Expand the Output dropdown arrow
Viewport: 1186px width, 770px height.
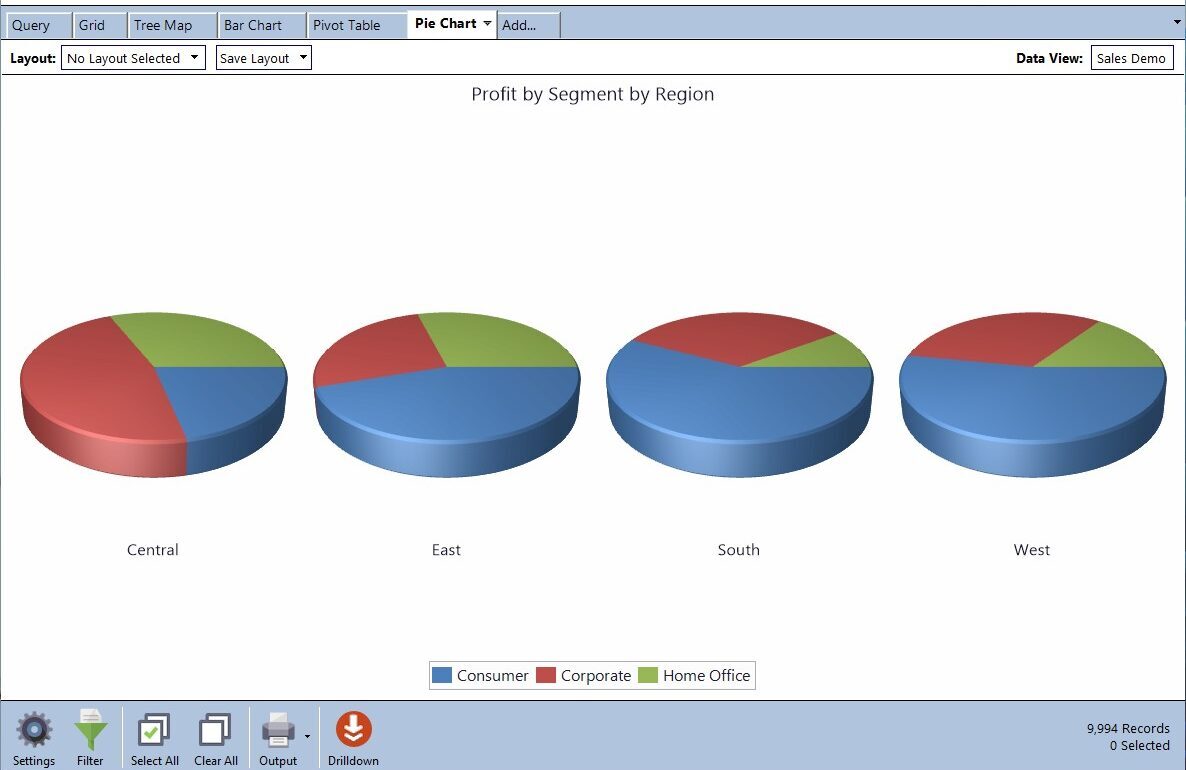(307, 736)
